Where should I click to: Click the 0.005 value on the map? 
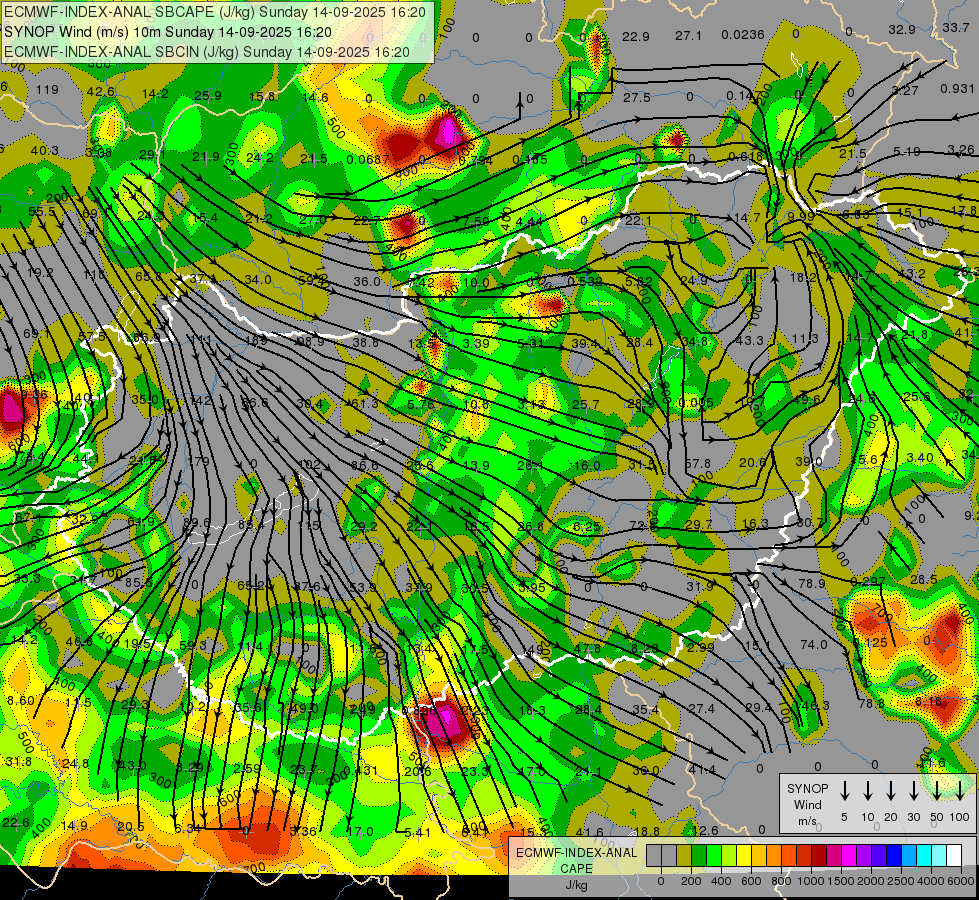click(696, 403)
